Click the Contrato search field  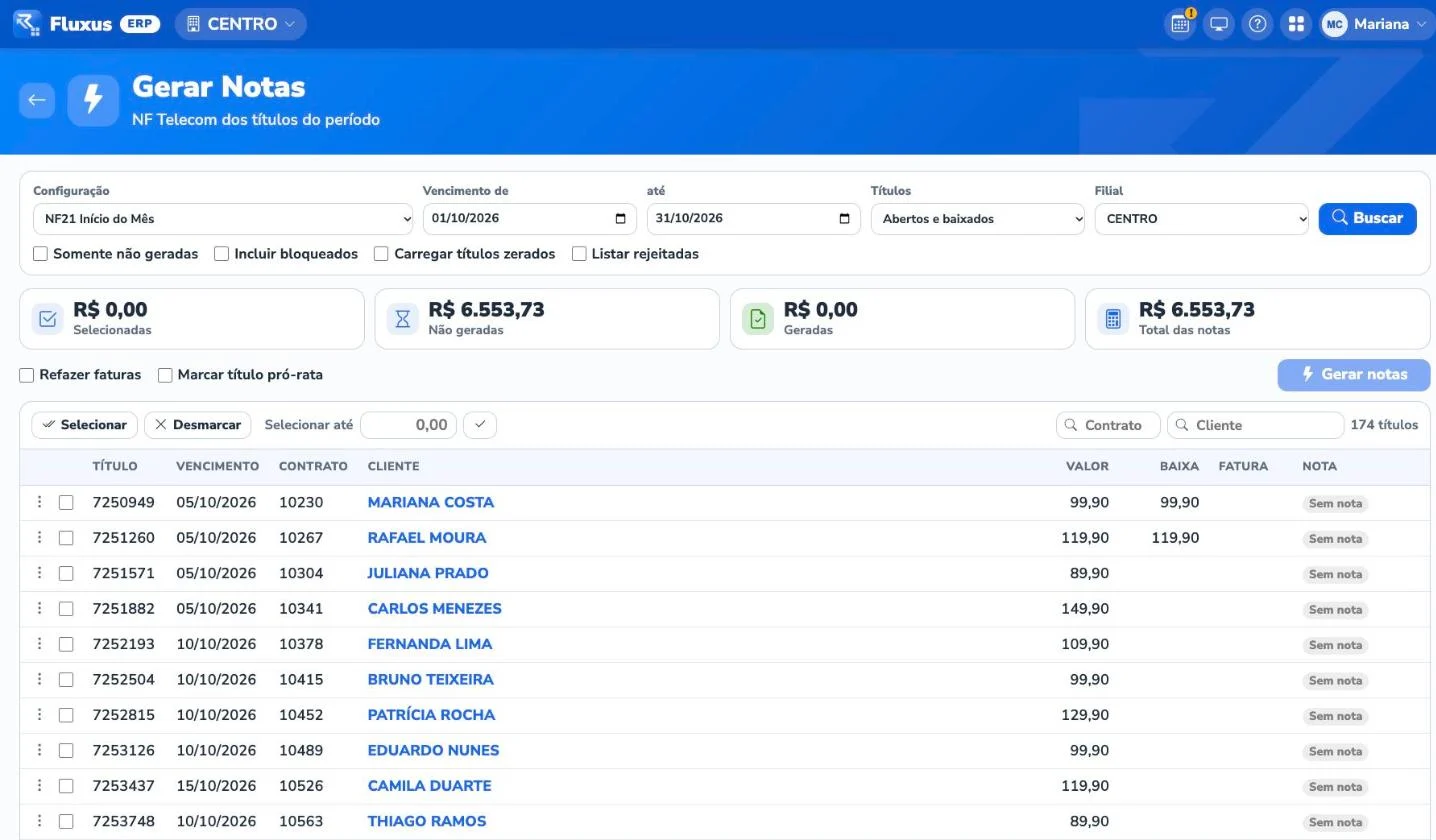[1108, 425]
